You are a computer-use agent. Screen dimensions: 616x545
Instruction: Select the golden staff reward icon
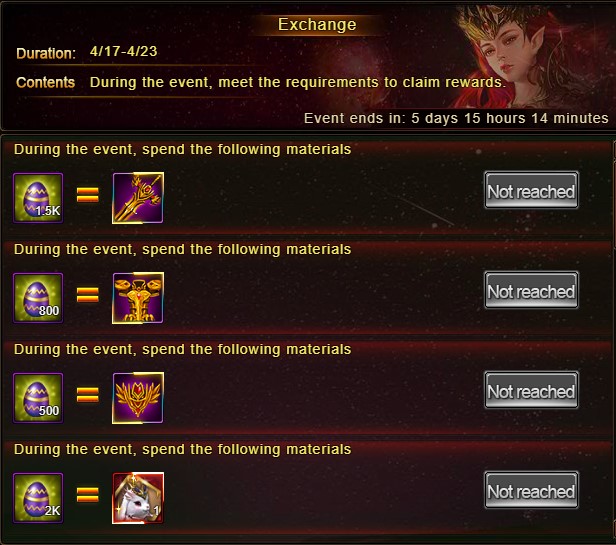coord(138,198)
